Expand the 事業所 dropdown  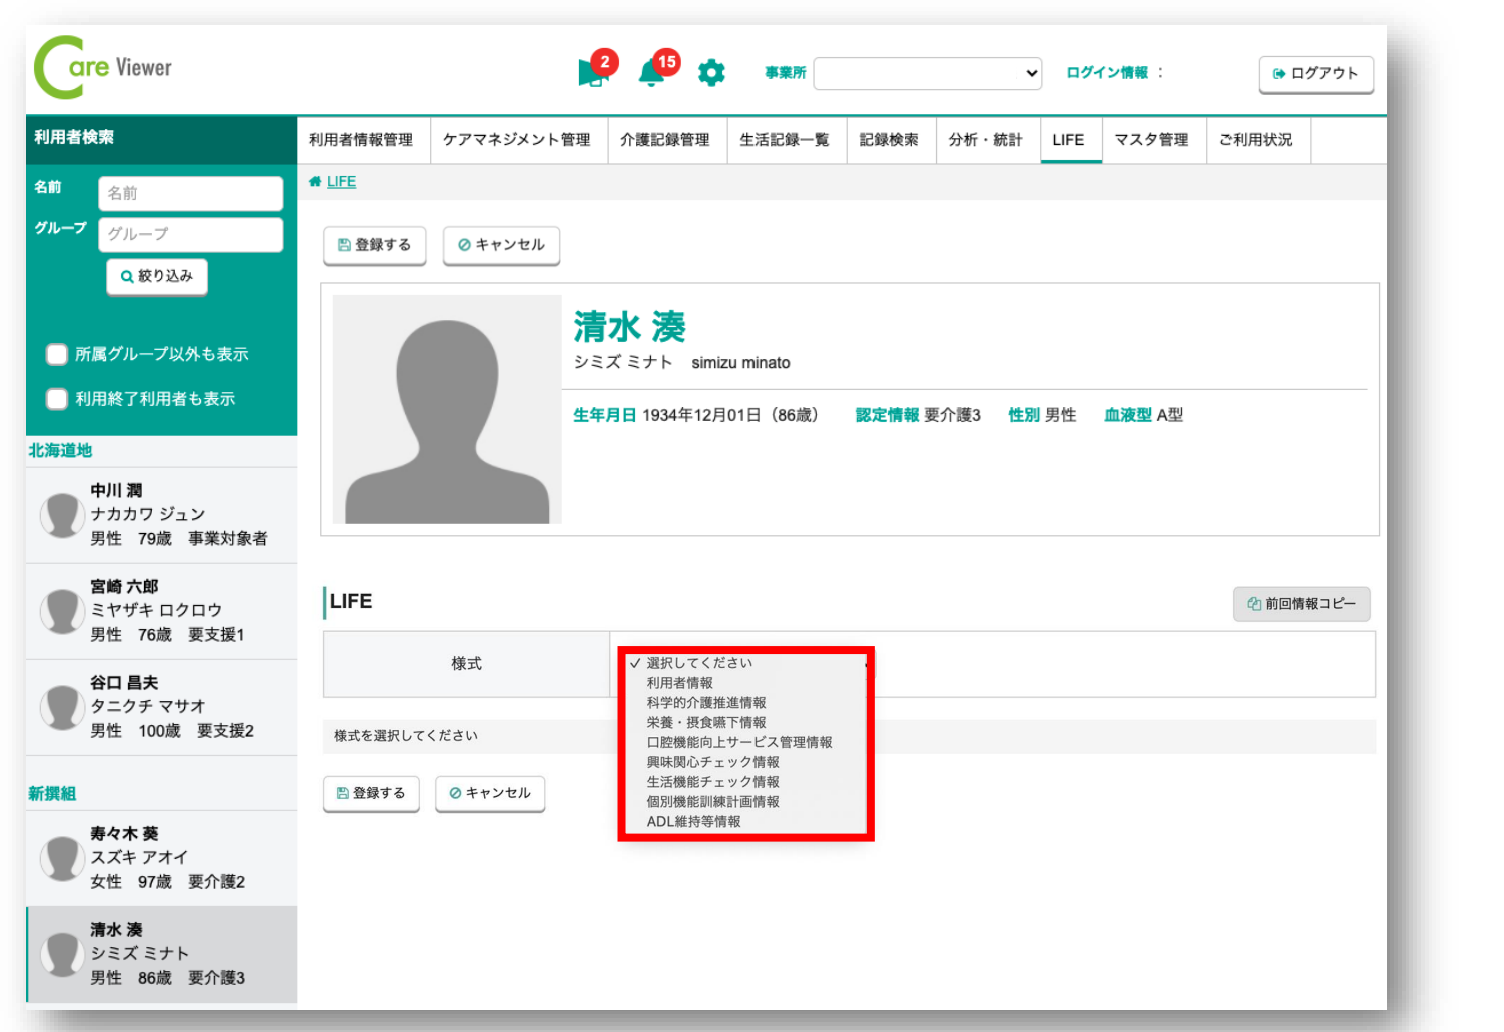(927, 73)
